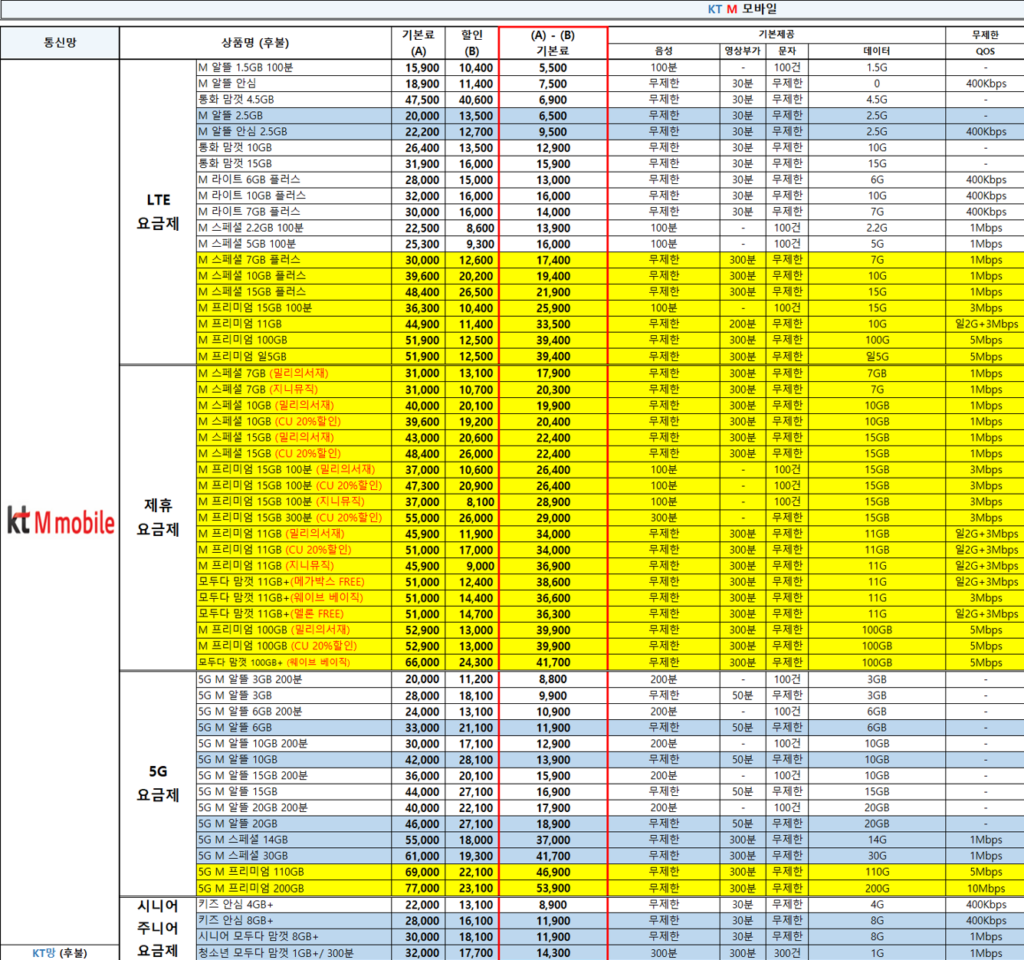Select the 기본제공 merged header cell

(776, 34)
